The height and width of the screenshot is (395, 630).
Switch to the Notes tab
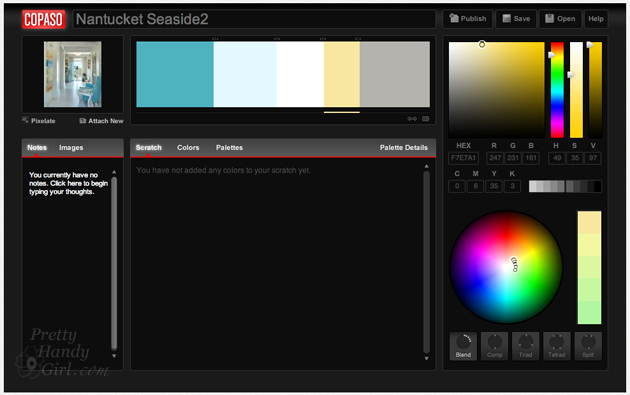tap(37, 147)
